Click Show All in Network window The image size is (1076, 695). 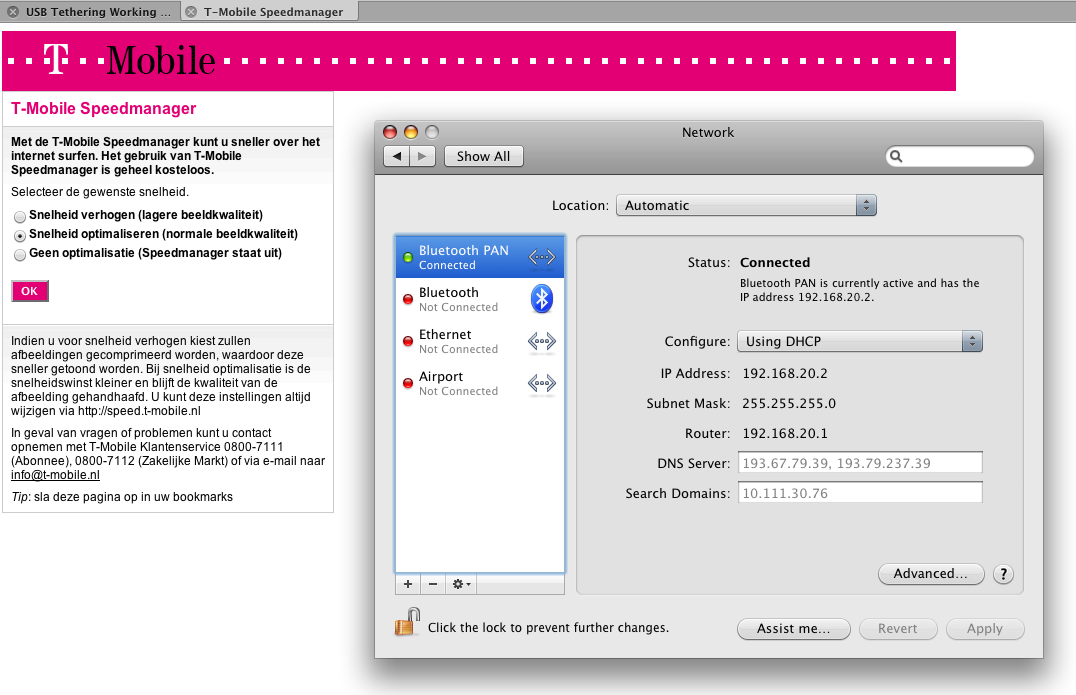484,156
